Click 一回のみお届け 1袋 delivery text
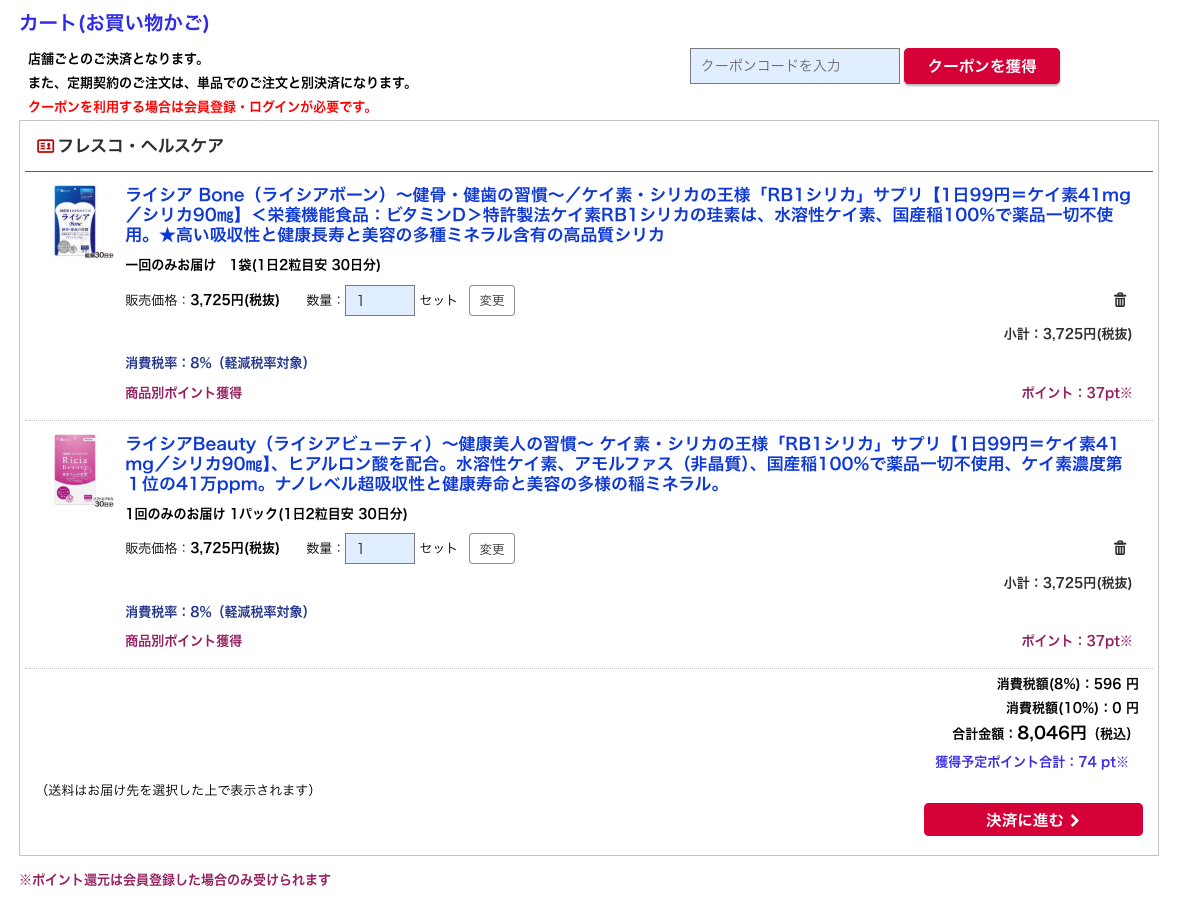Viewport: 1183px width, 905px height. point(253,265)
